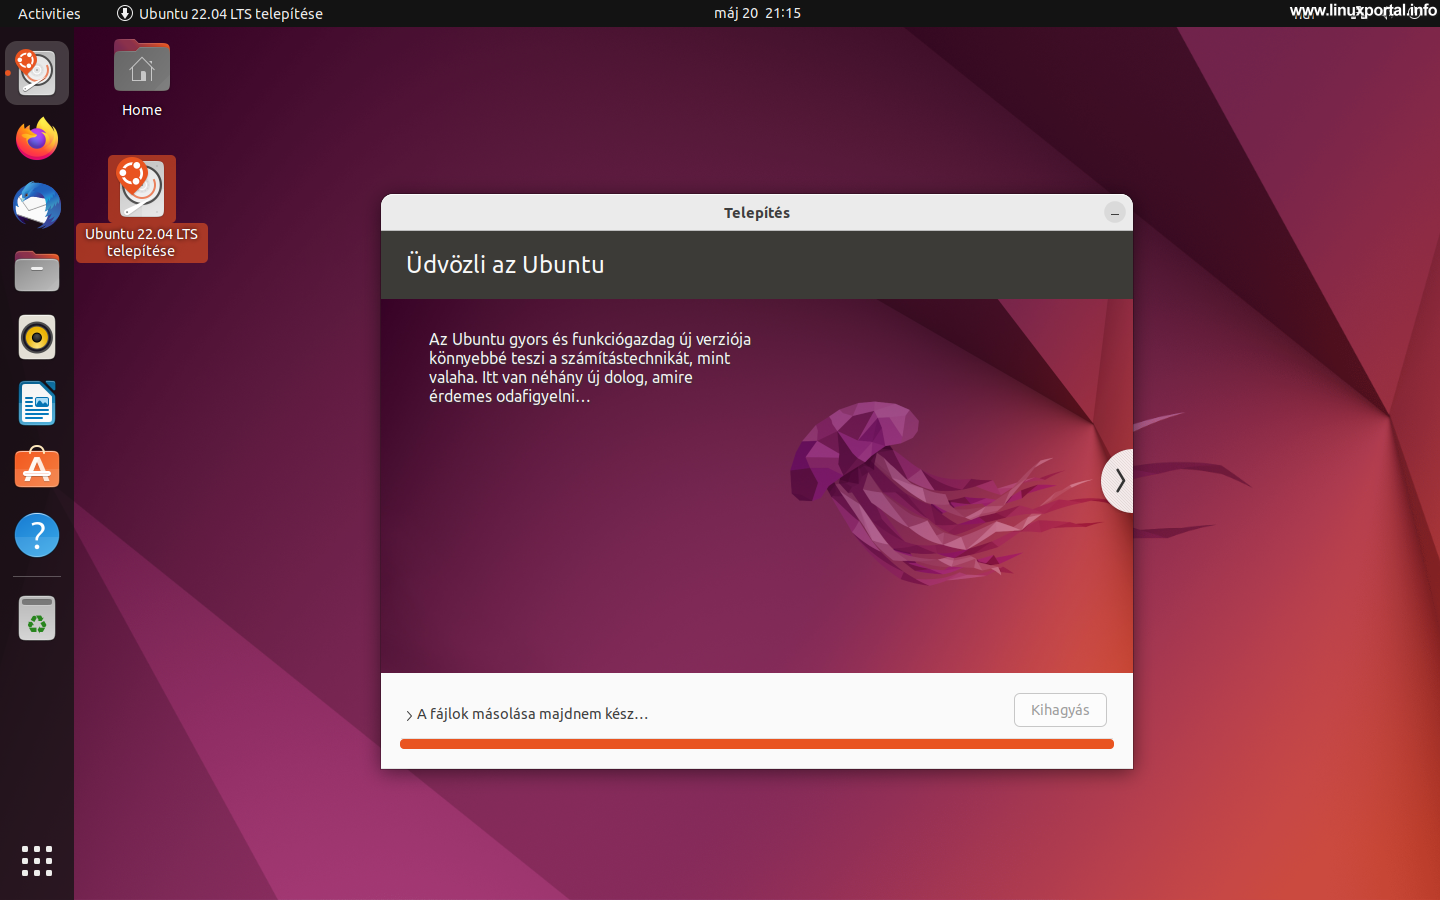Screen dimensions: 1440x900
Task: Launch Thunderbird mail client
Action: (36, 205)
